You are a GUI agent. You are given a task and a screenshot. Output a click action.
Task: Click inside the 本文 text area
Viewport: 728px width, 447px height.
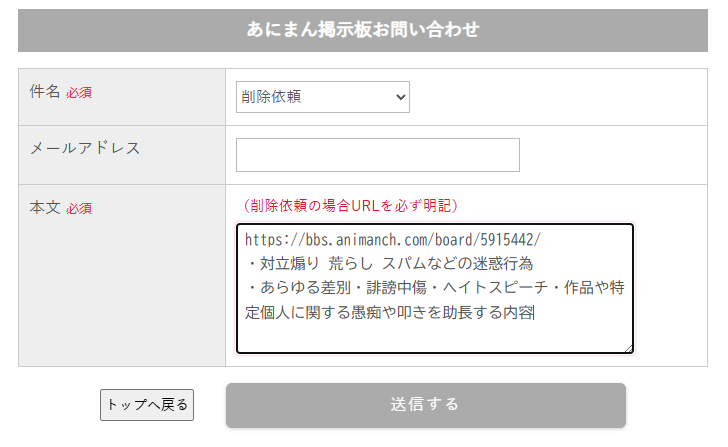[x=434, y=336]
